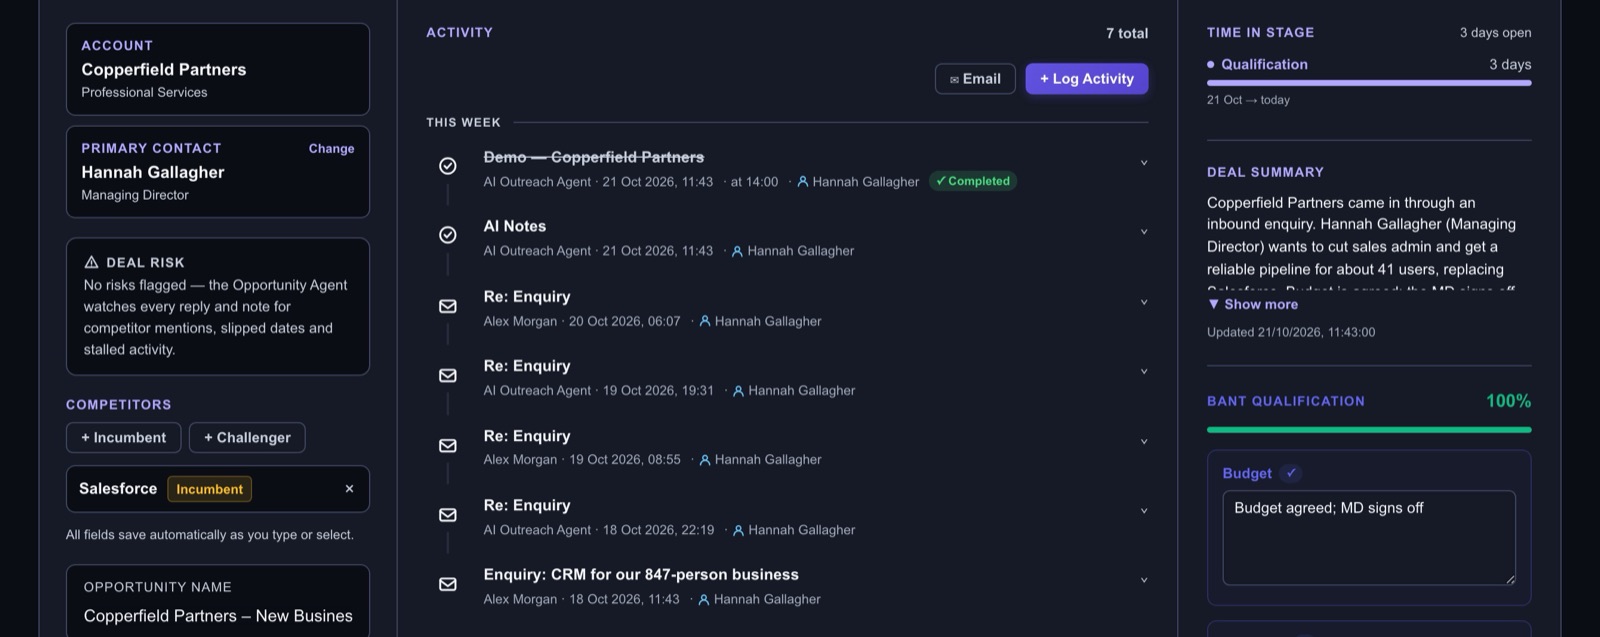The image size is (1600, 637).
Task: Click the 'Professional Services' industry text
Action: point(144,92)
